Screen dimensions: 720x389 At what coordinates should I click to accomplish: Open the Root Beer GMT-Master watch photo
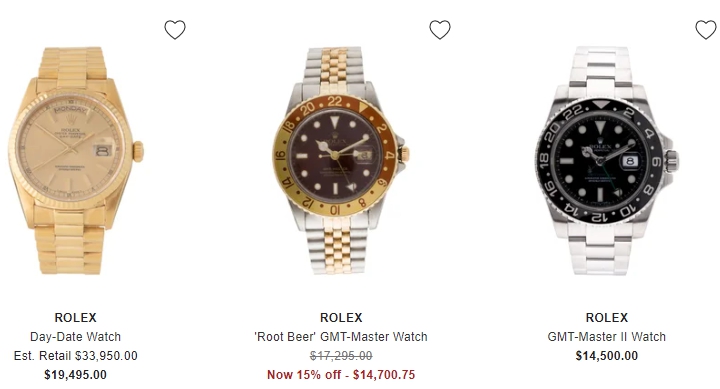coord(341,161)
